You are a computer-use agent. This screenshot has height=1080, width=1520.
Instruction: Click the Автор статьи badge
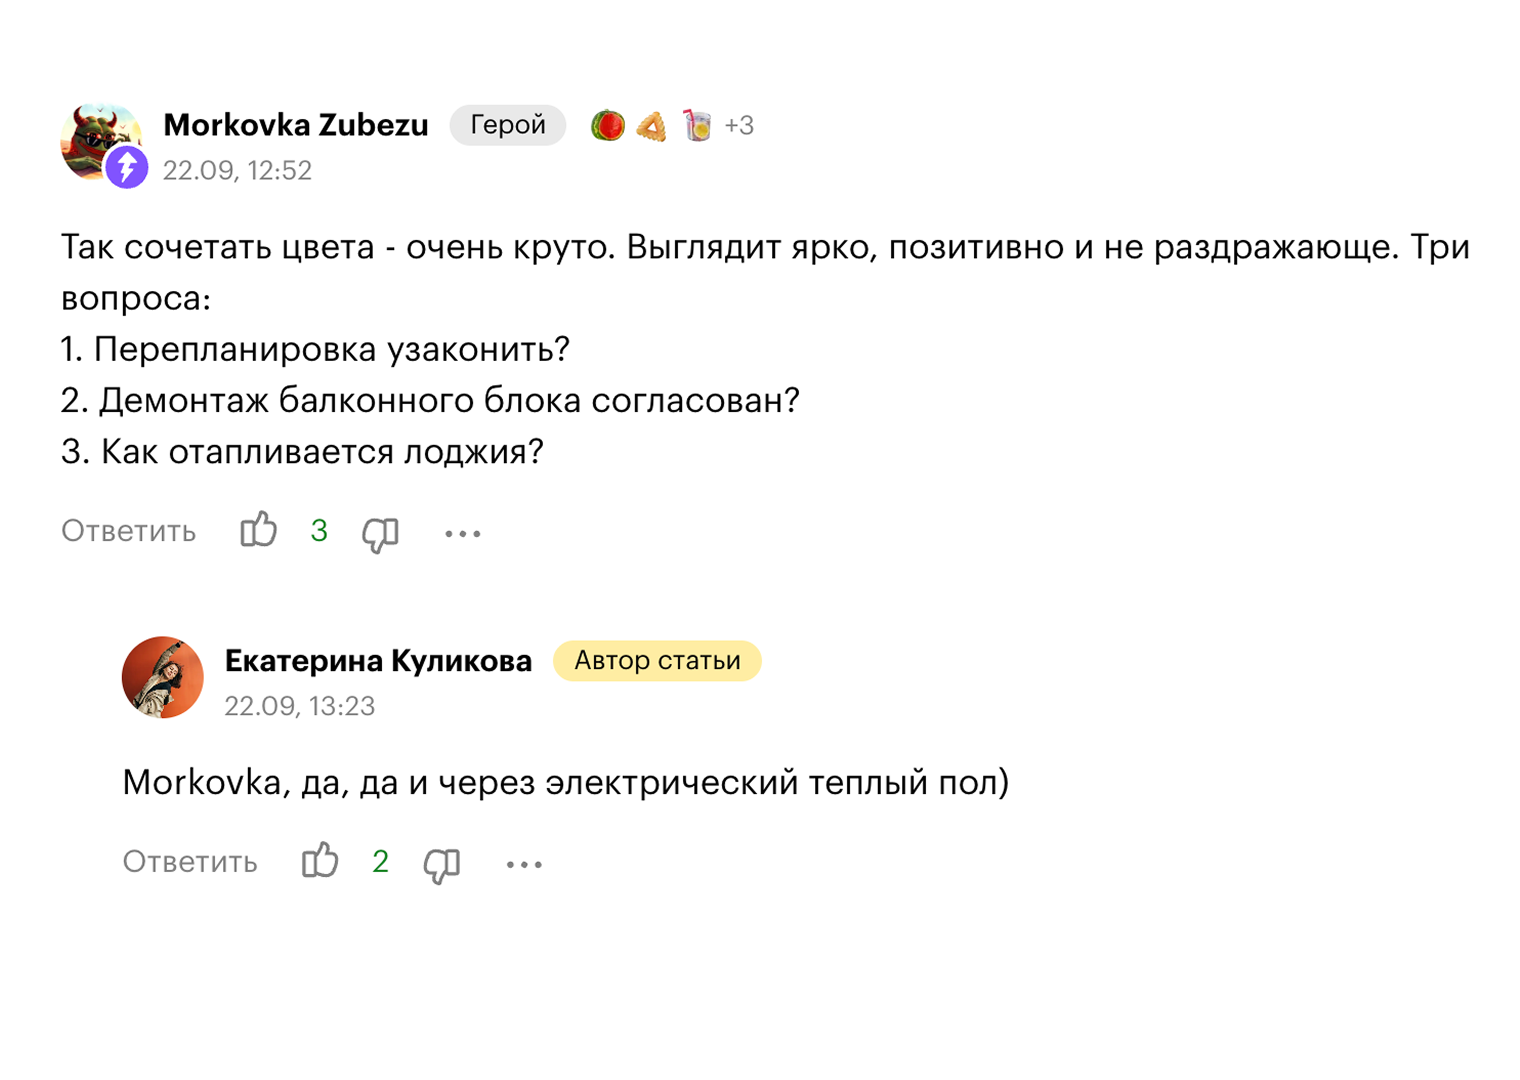point(657,661)
